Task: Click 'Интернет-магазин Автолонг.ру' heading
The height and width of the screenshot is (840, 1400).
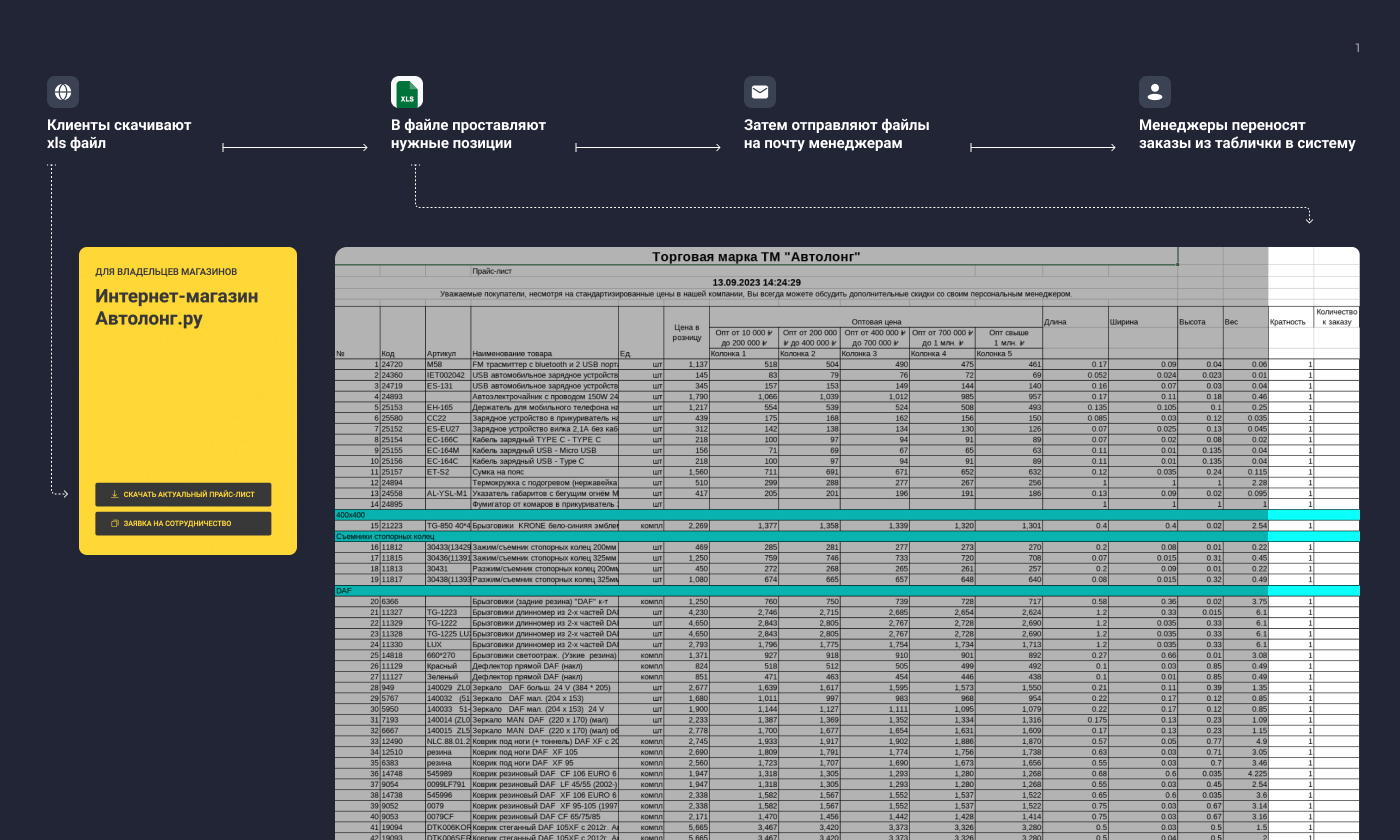Action: click(177, 308)
